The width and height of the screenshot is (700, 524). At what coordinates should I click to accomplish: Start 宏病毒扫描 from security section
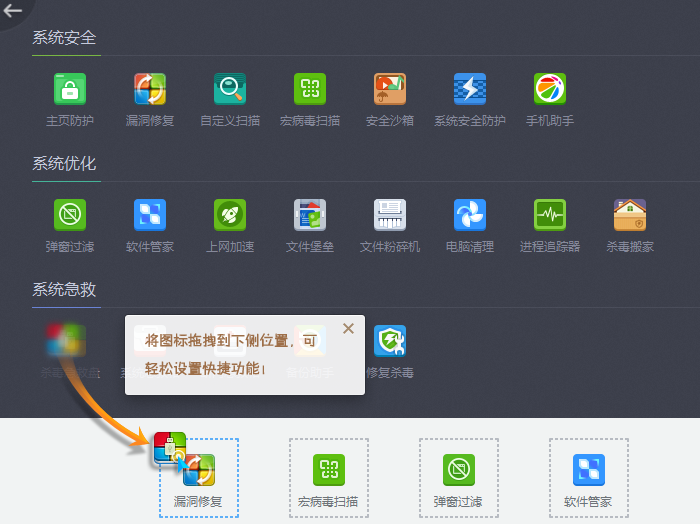[x=310, y=90]
